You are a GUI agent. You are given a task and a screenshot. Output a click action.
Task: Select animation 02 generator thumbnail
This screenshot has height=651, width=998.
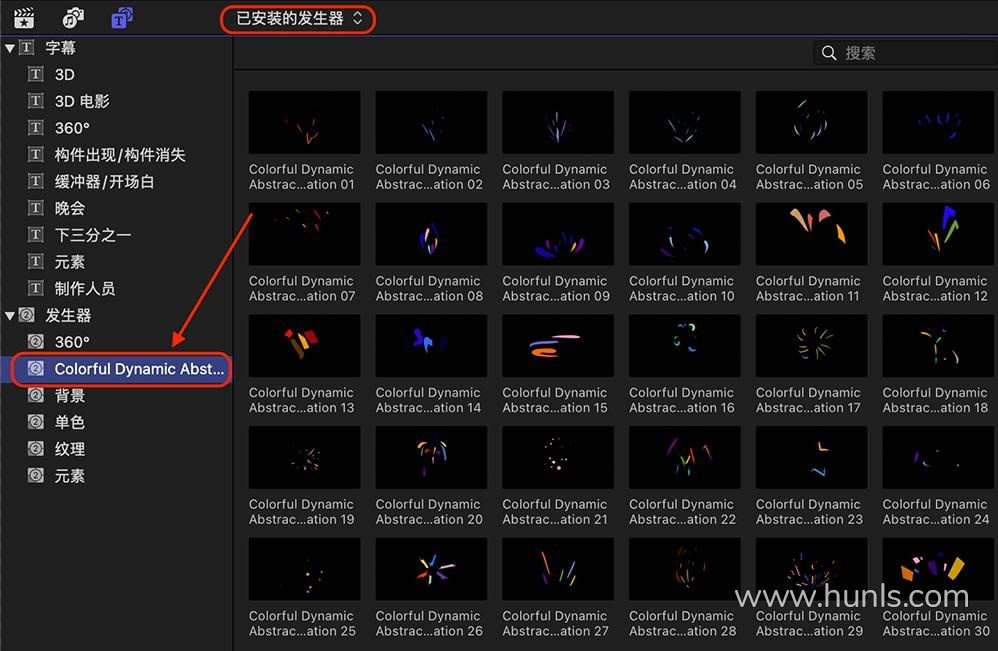431,122
